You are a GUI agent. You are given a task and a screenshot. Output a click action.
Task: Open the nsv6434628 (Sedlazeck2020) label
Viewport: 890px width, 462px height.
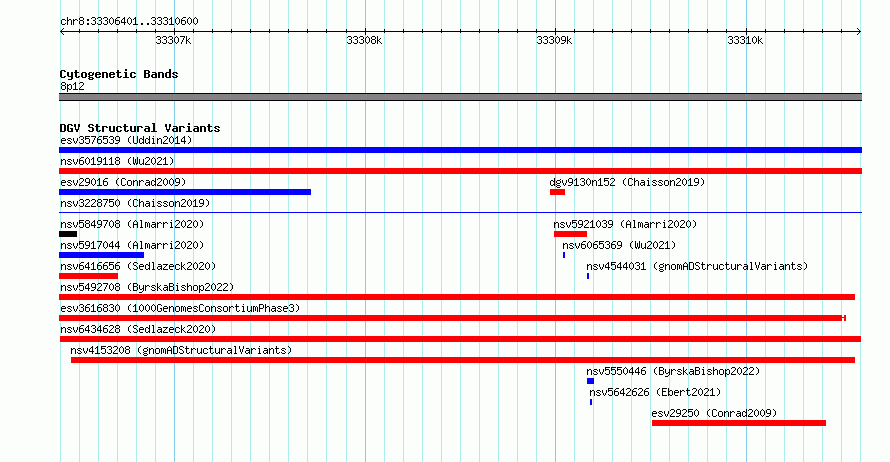point(138,329)
